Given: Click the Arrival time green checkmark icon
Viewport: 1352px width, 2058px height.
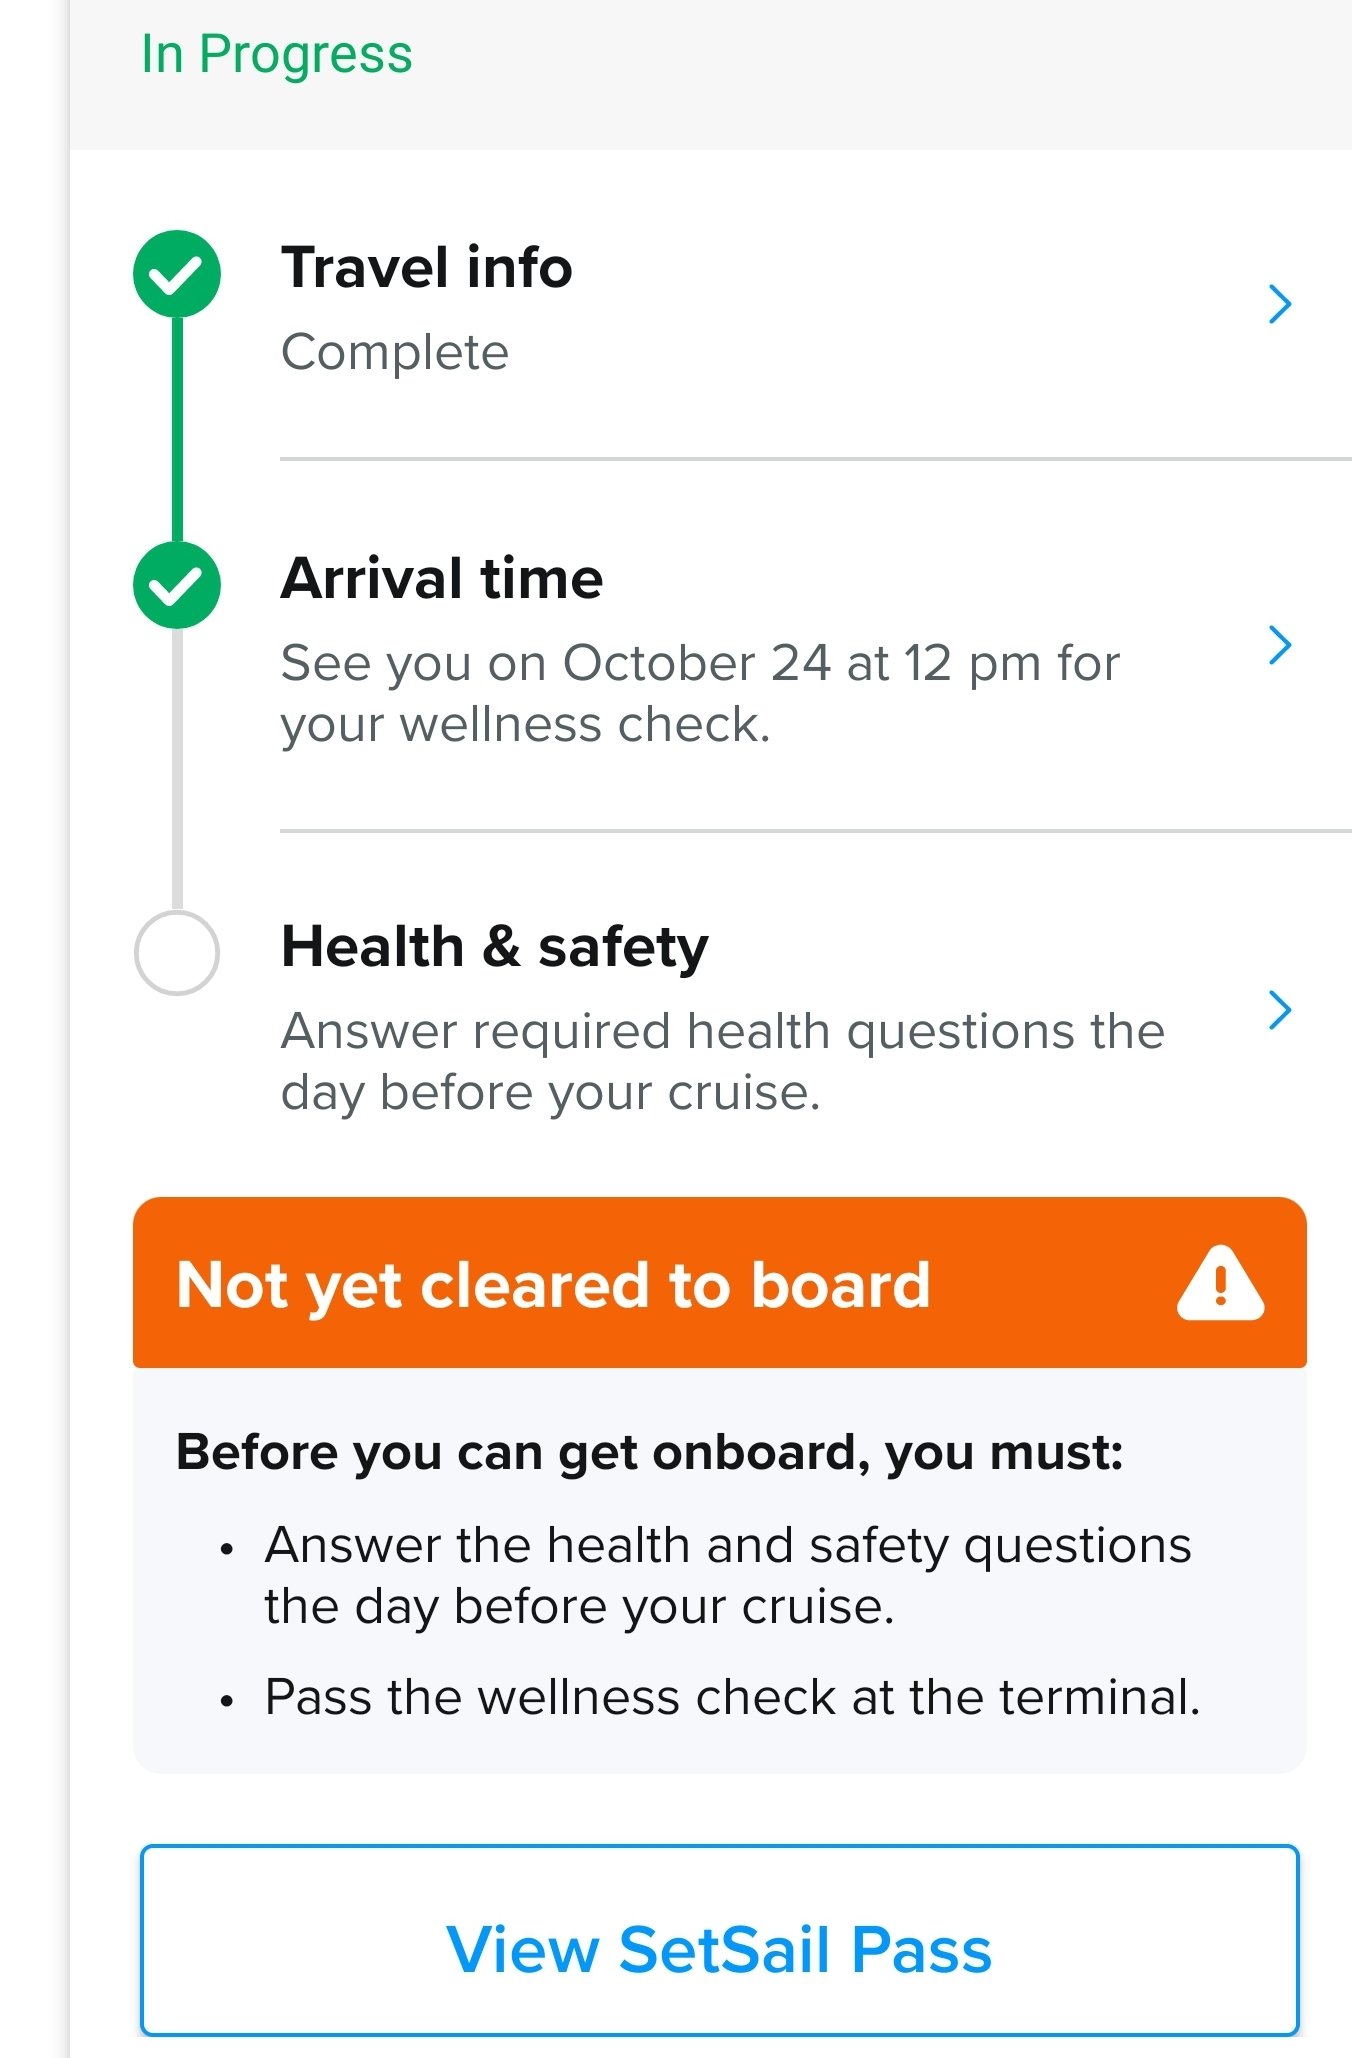Looking at the screenshot, I should 177,585.
